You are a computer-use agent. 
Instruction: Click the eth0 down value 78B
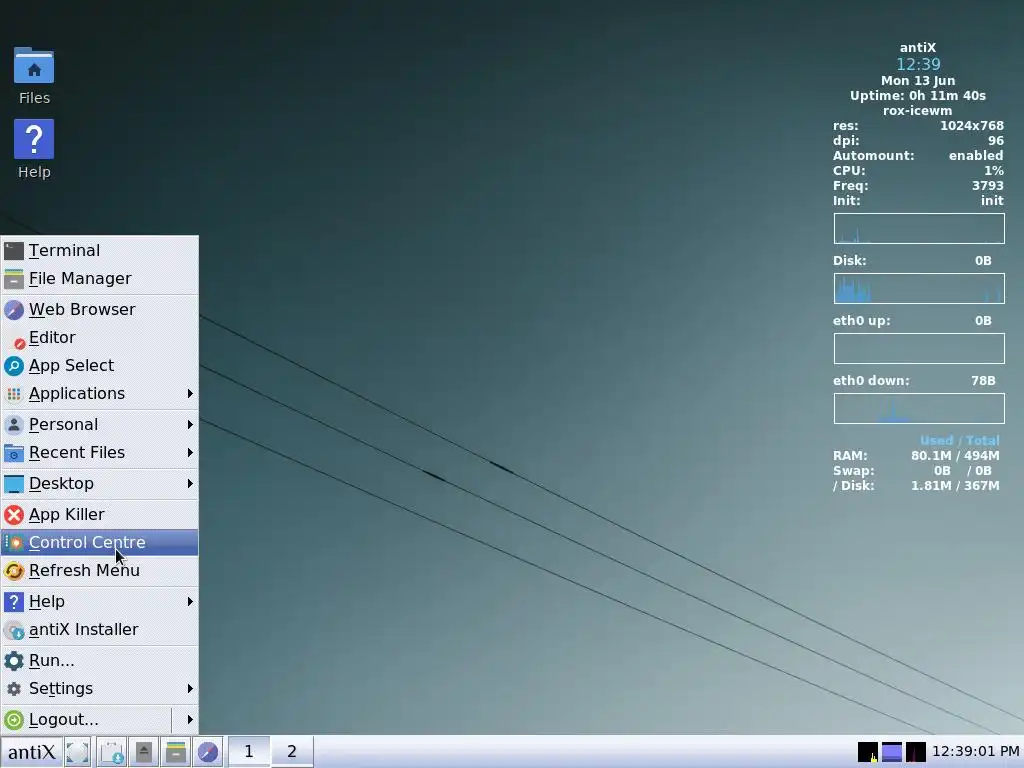click(x=983, y=380)
